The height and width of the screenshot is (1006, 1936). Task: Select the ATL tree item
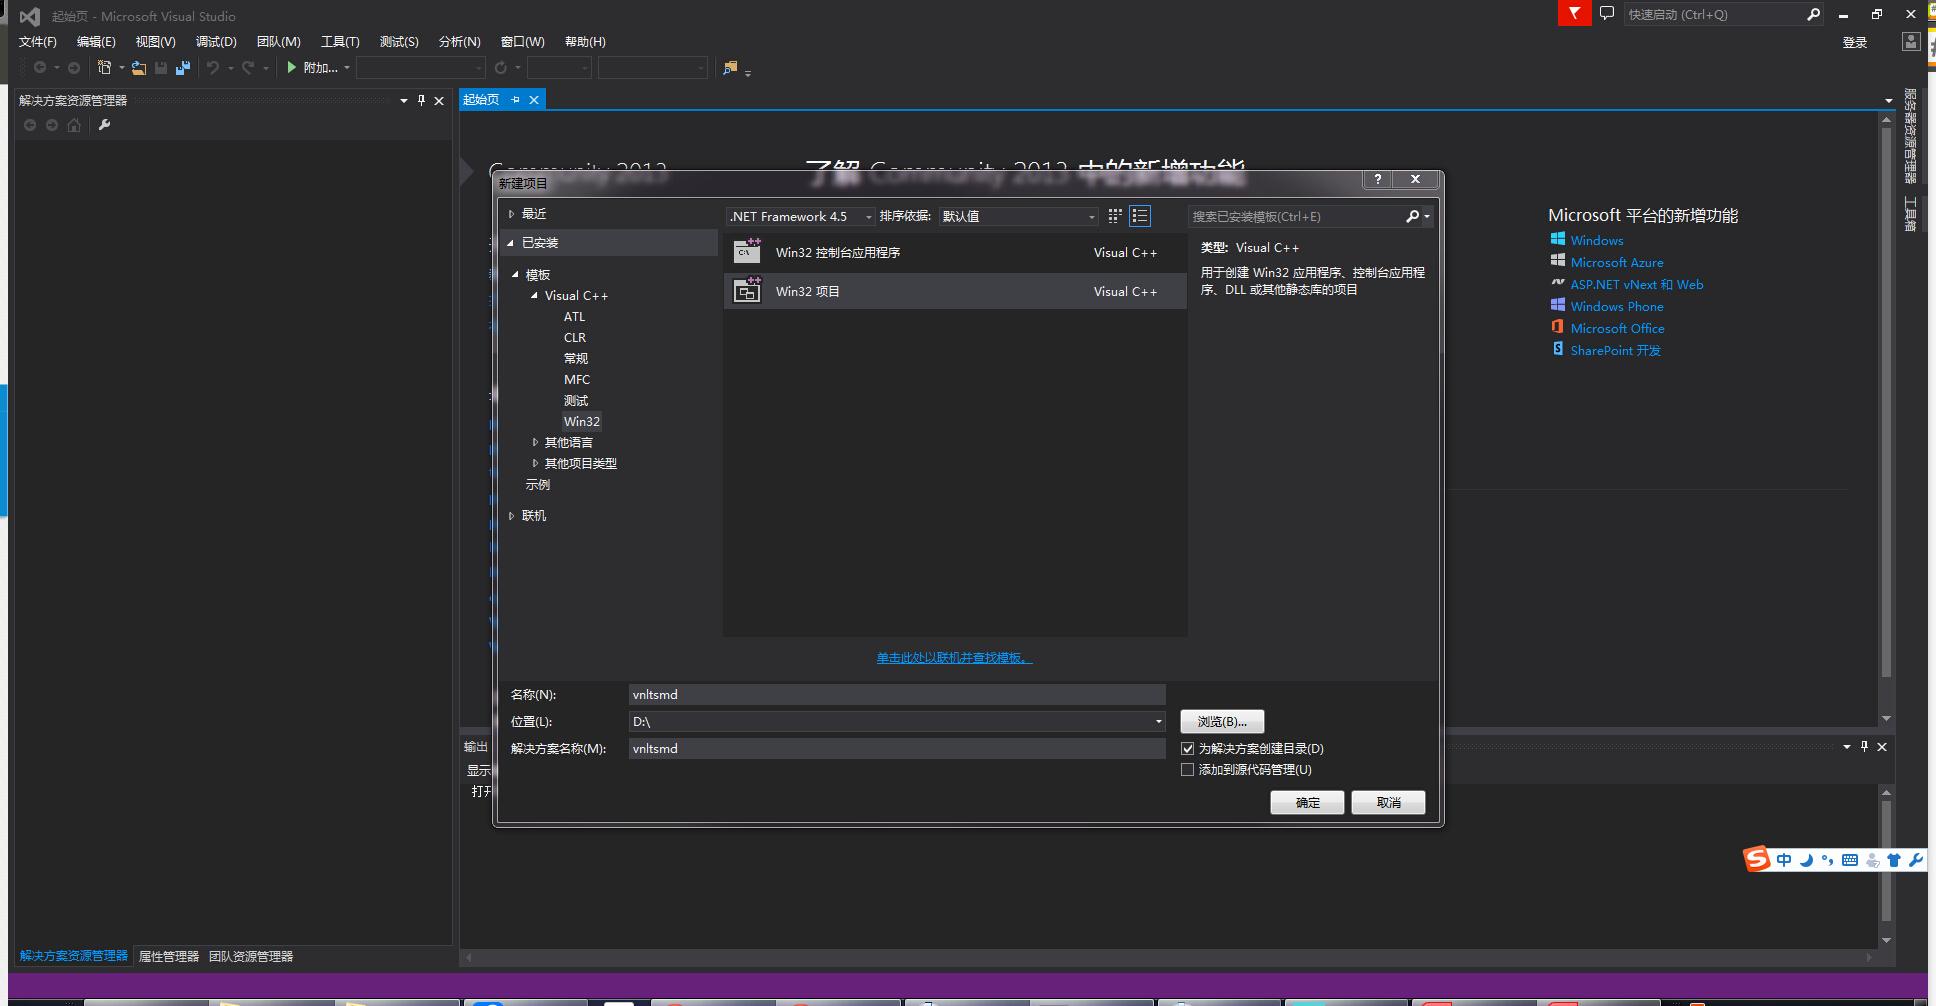(574, 317)
